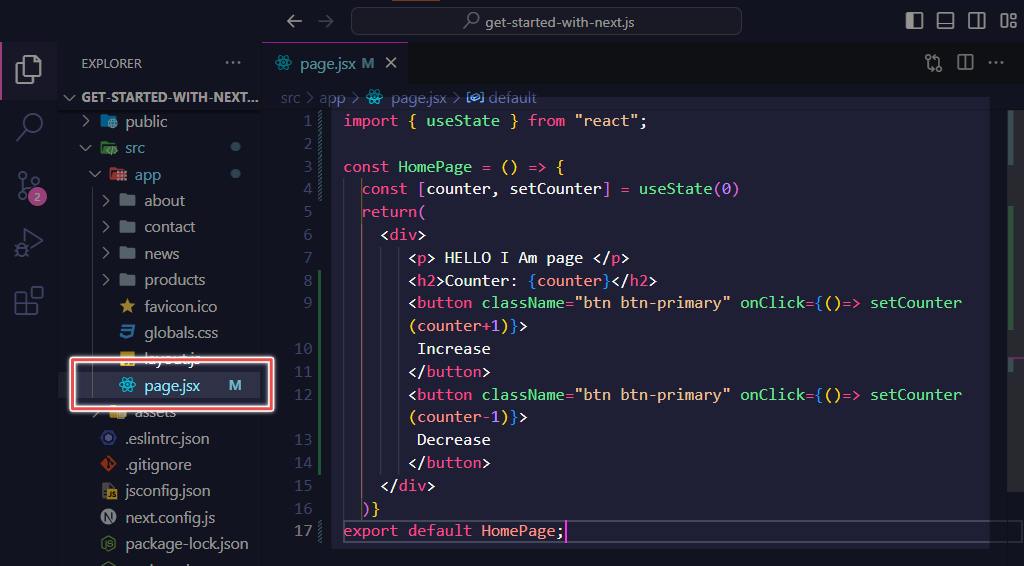This screenshot has width=1024, height=566.
Task: Close the page.jsx editor tab
Action: (x=391, y=63)
